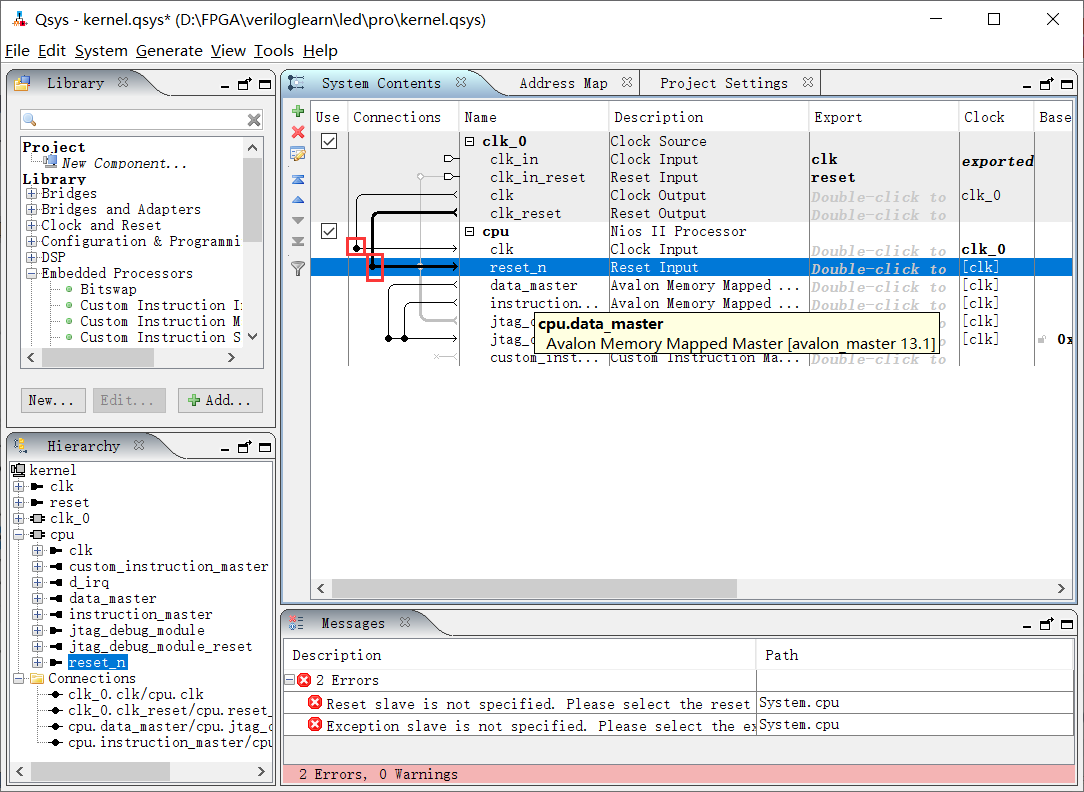Detach the Library panel window icon
The width and height of the screenshot is (1084, 792).
(244, 84)
